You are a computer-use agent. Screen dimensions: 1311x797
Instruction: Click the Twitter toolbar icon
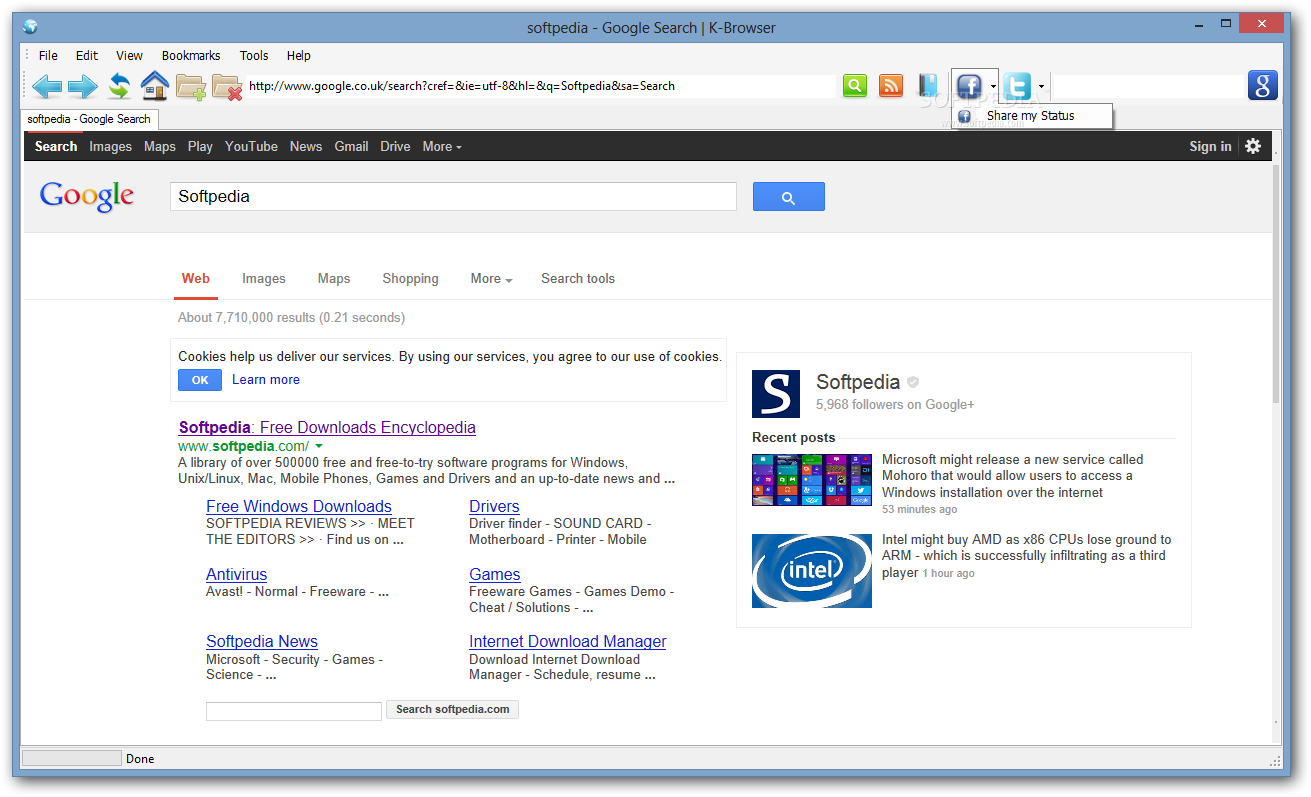tap(1018, 86)
